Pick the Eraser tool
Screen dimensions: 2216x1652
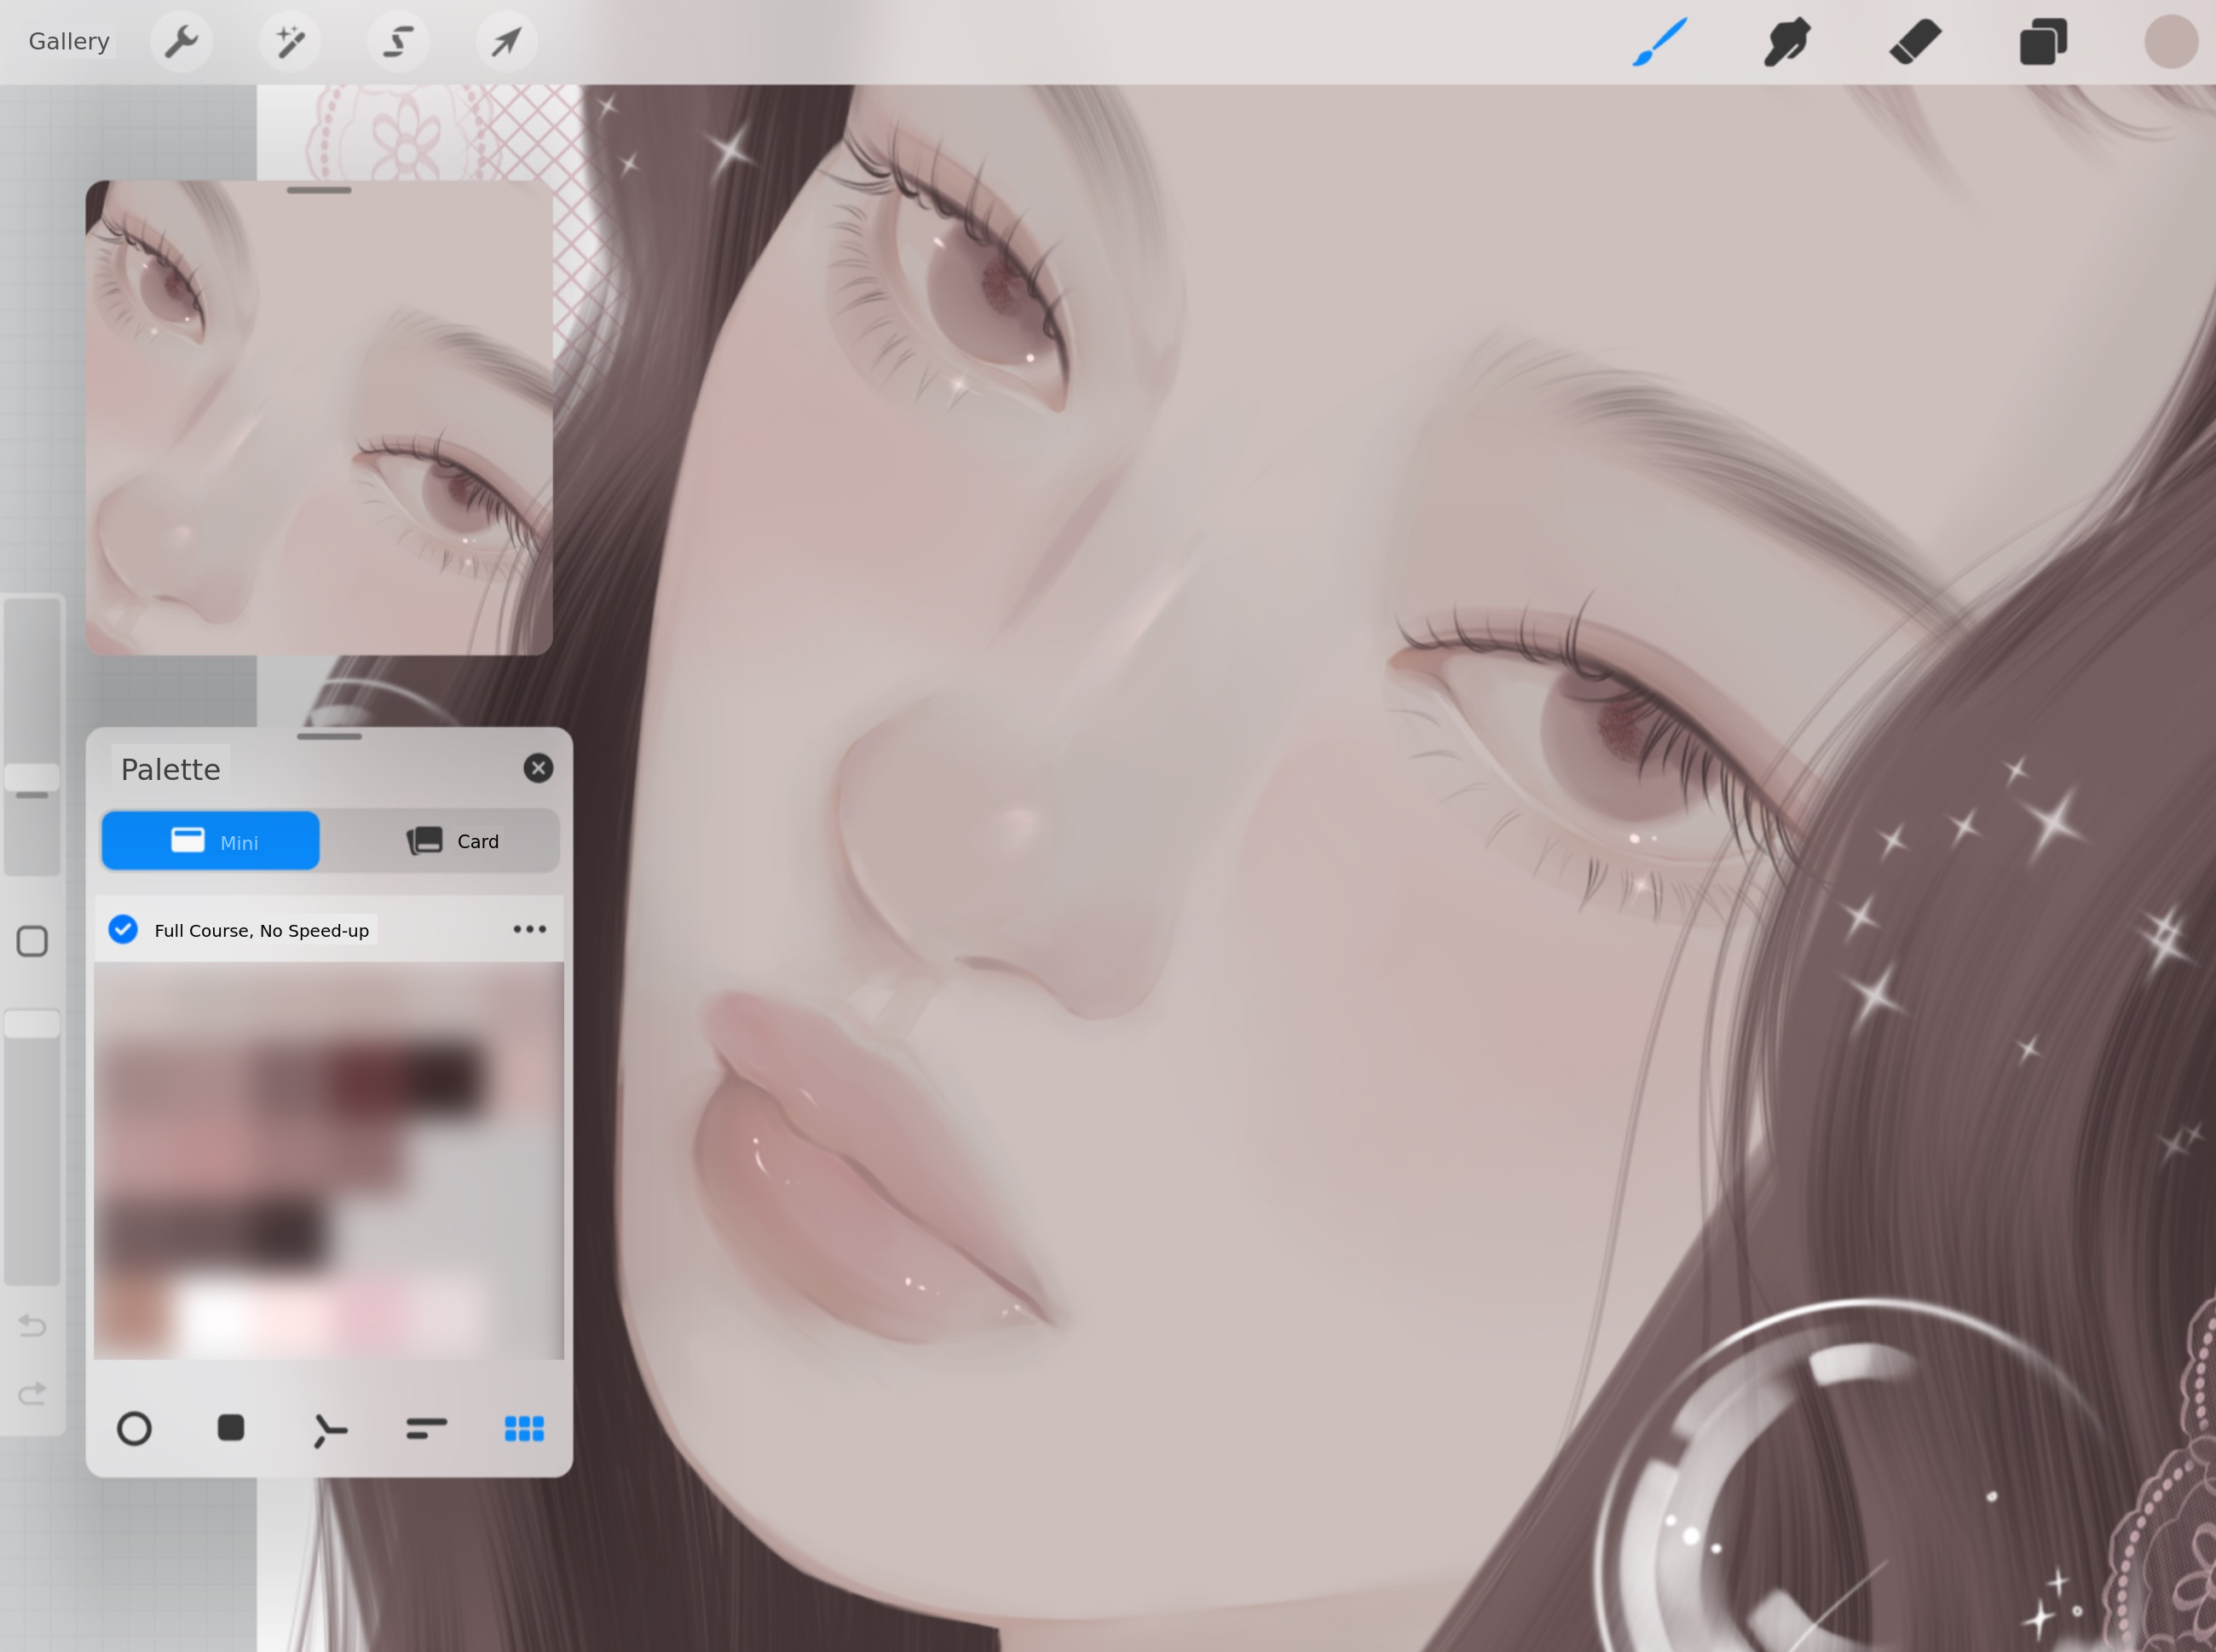[x=1915, y=42]
